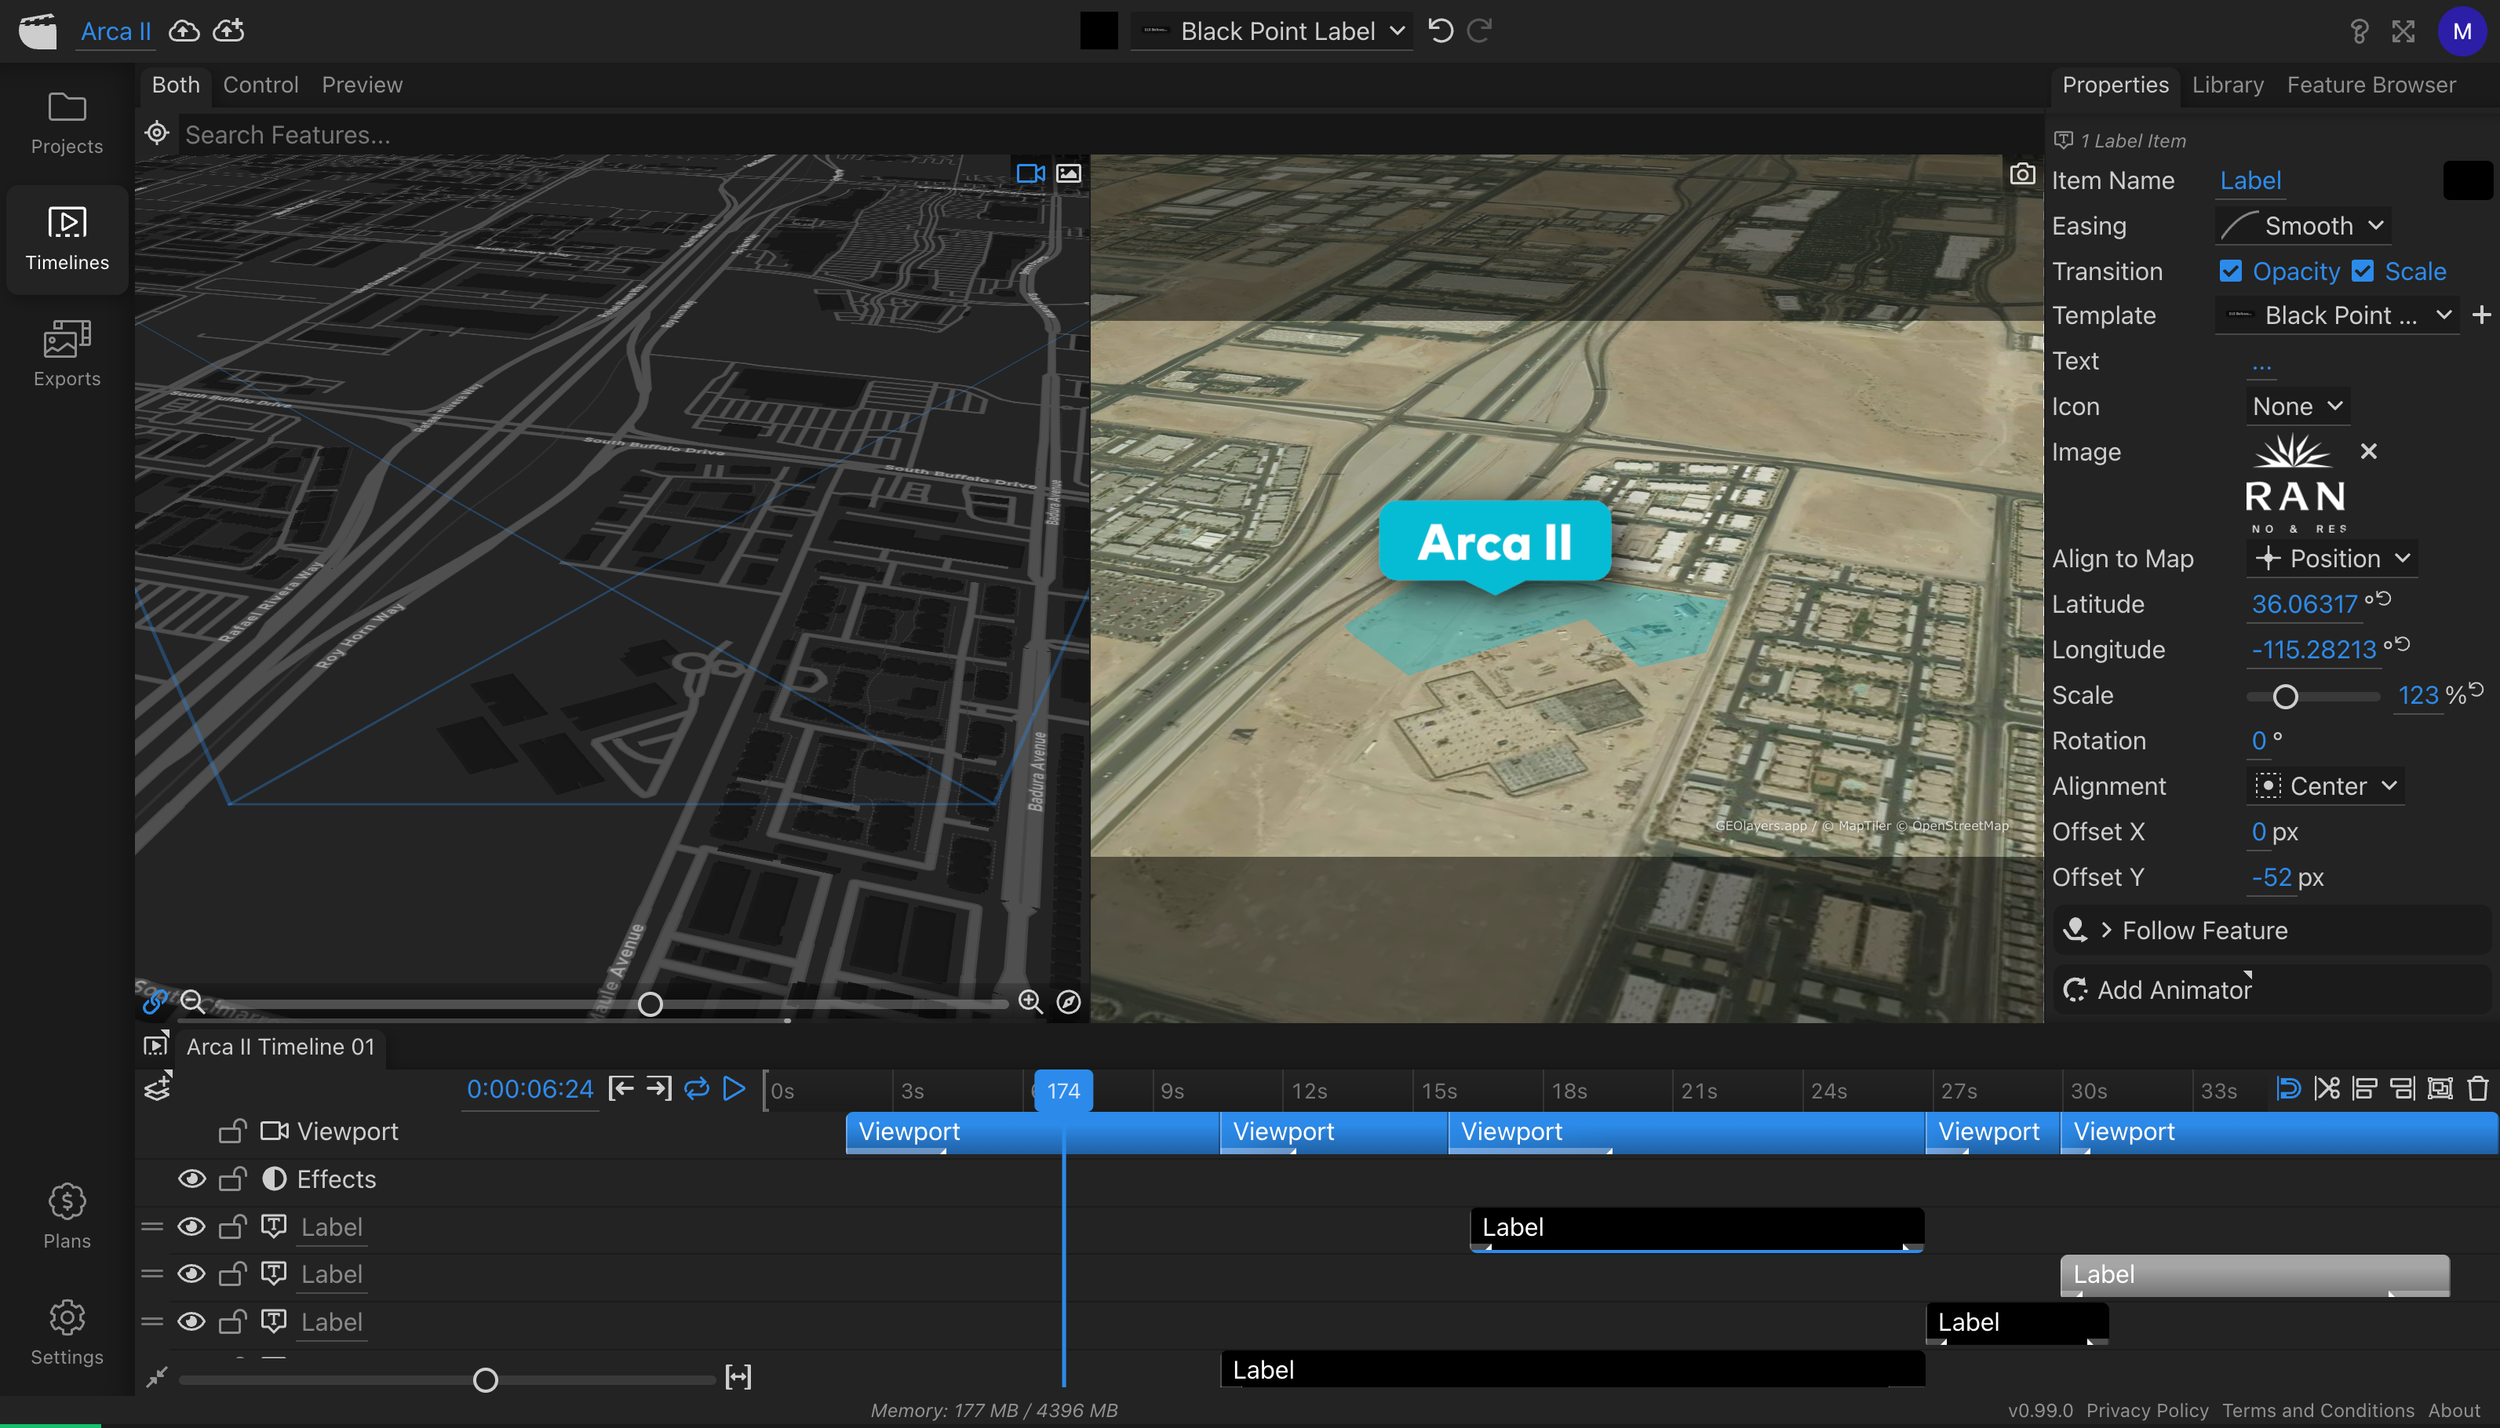The image size is (2500, 1428).
Task: Click the link icon at map bottom-left
Action: pyautogui.click(x=155, y=1000)
